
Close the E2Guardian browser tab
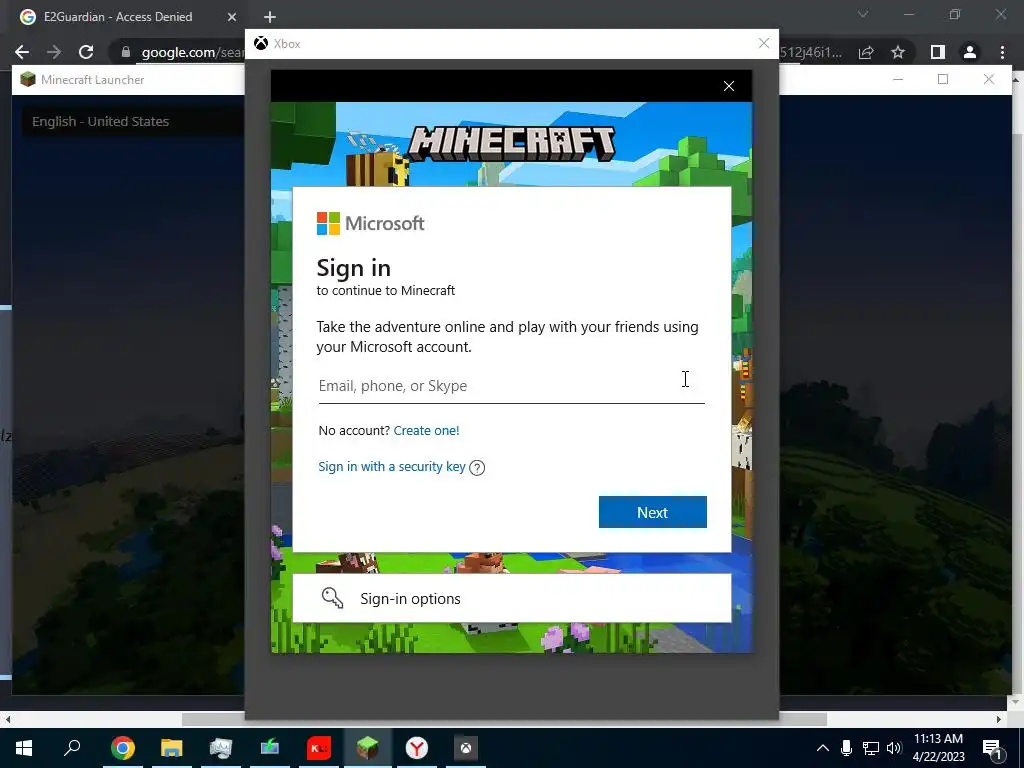tap(232, 17)
